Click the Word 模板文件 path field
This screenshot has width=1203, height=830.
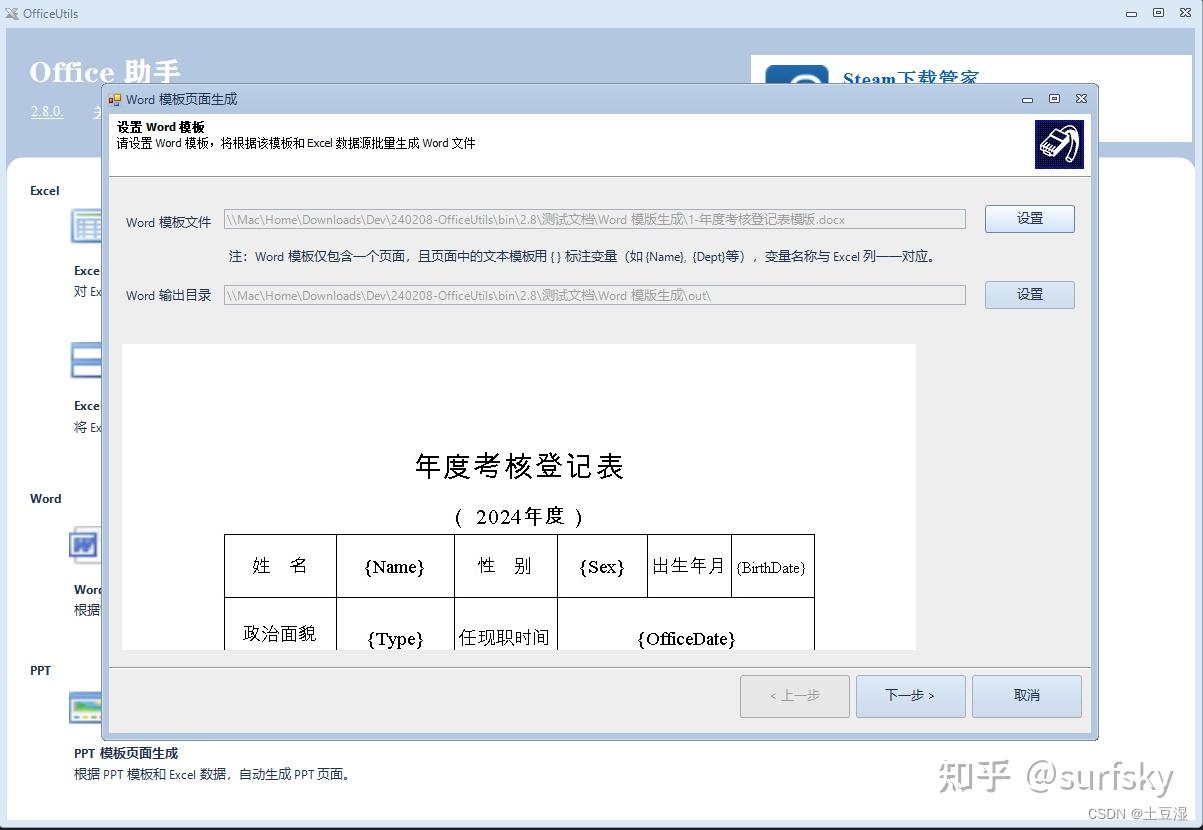[595, 219]
